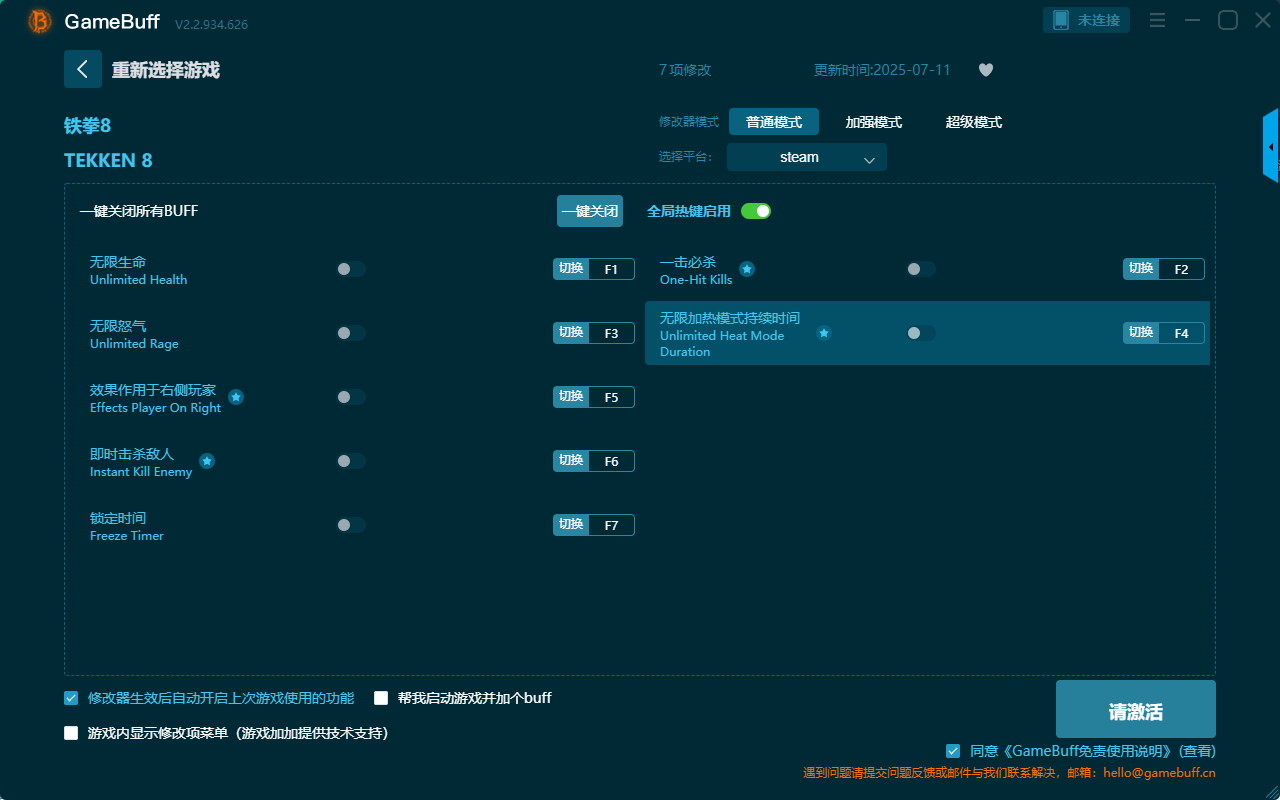Click the heart favorite icon
1280x800 pixels.
pos(985,70)
